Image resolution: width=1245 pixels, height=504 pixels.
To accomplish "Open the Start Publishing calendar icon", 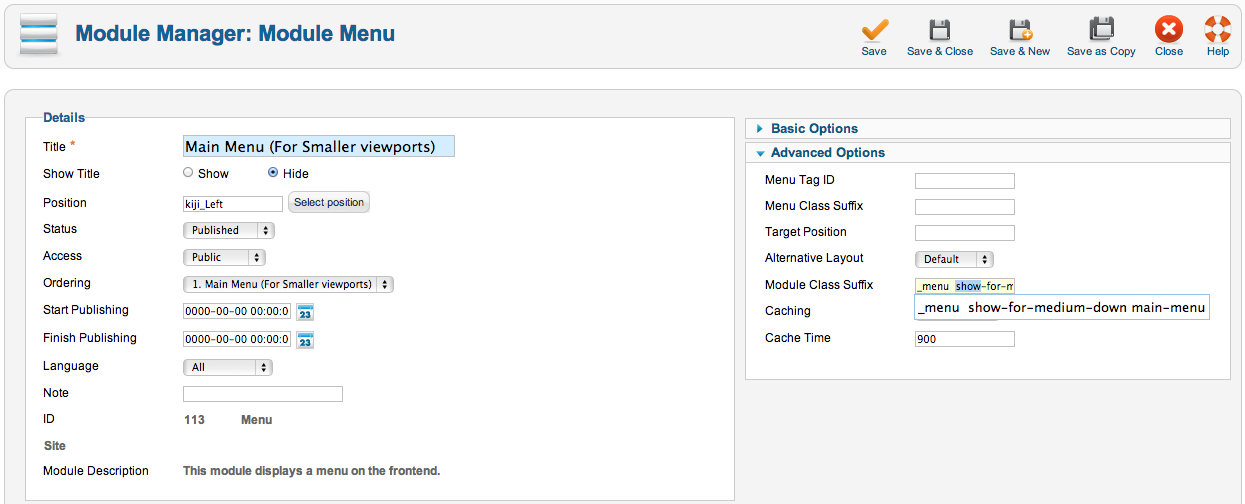I will point(305,312).
